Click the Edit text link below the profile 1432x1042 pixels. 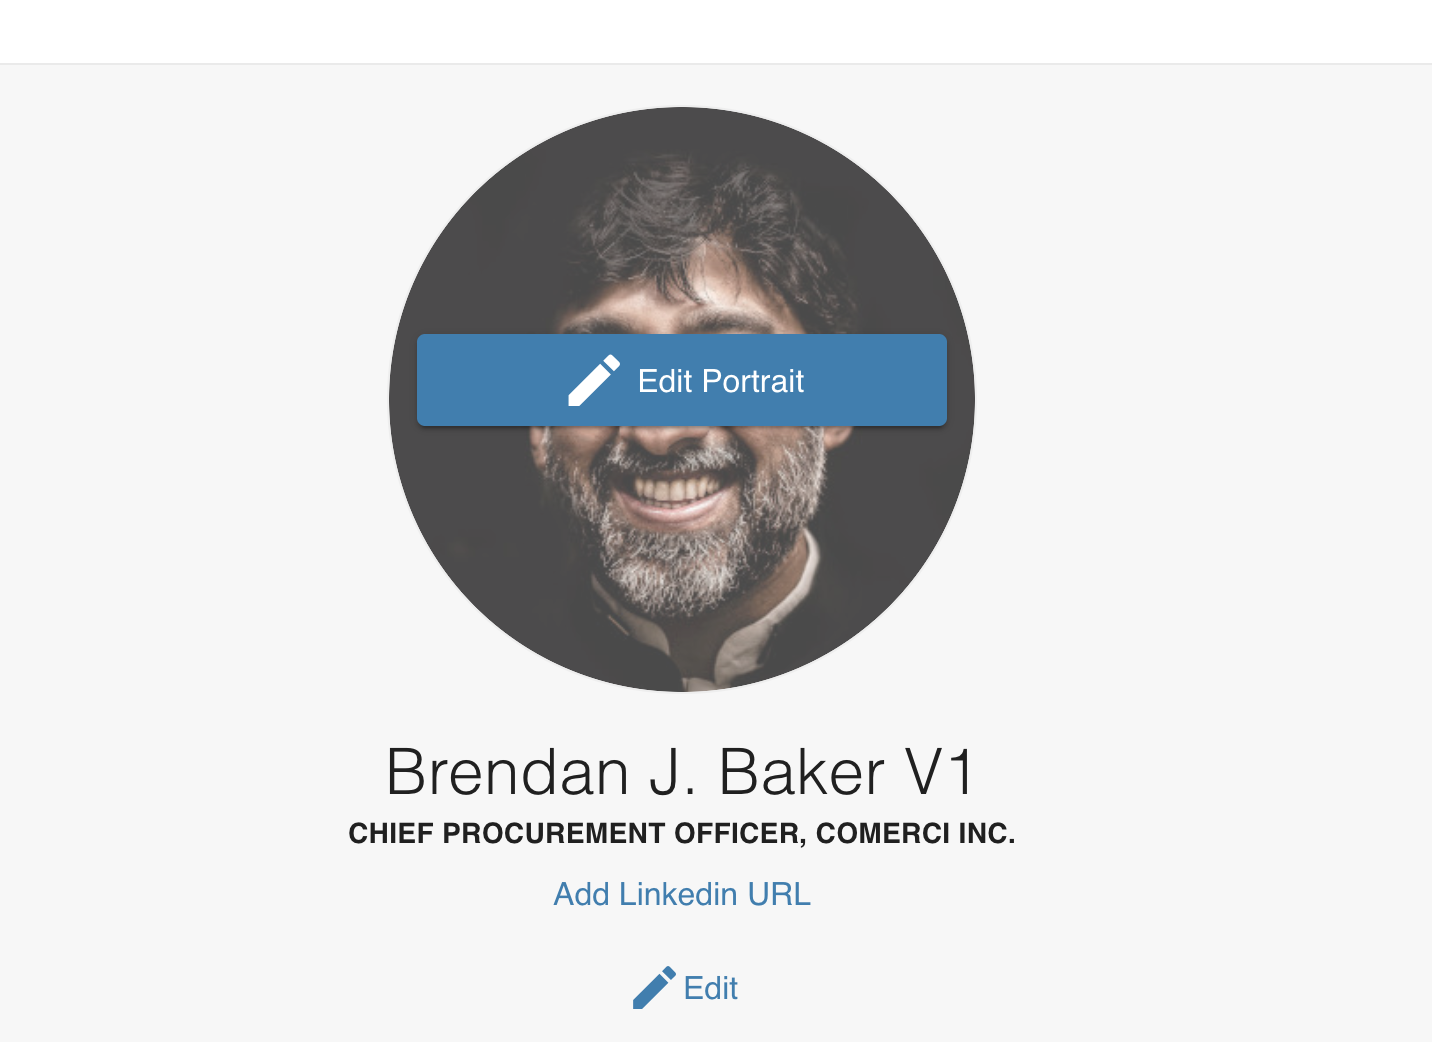[x=710, y=988]
